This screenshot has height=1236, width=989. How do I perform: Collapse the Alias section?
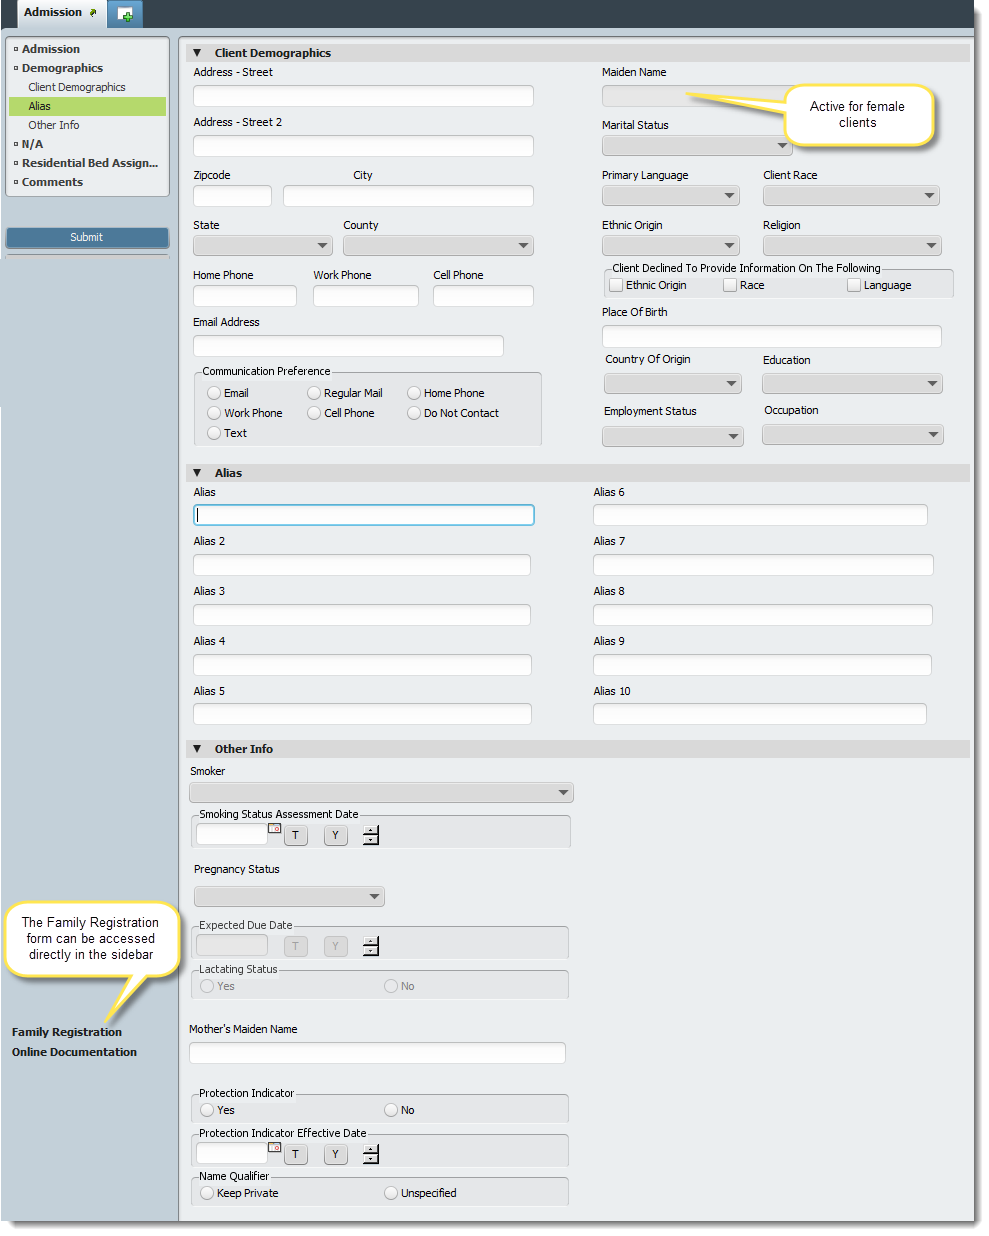pyautogui.click(x=197, y=473)
